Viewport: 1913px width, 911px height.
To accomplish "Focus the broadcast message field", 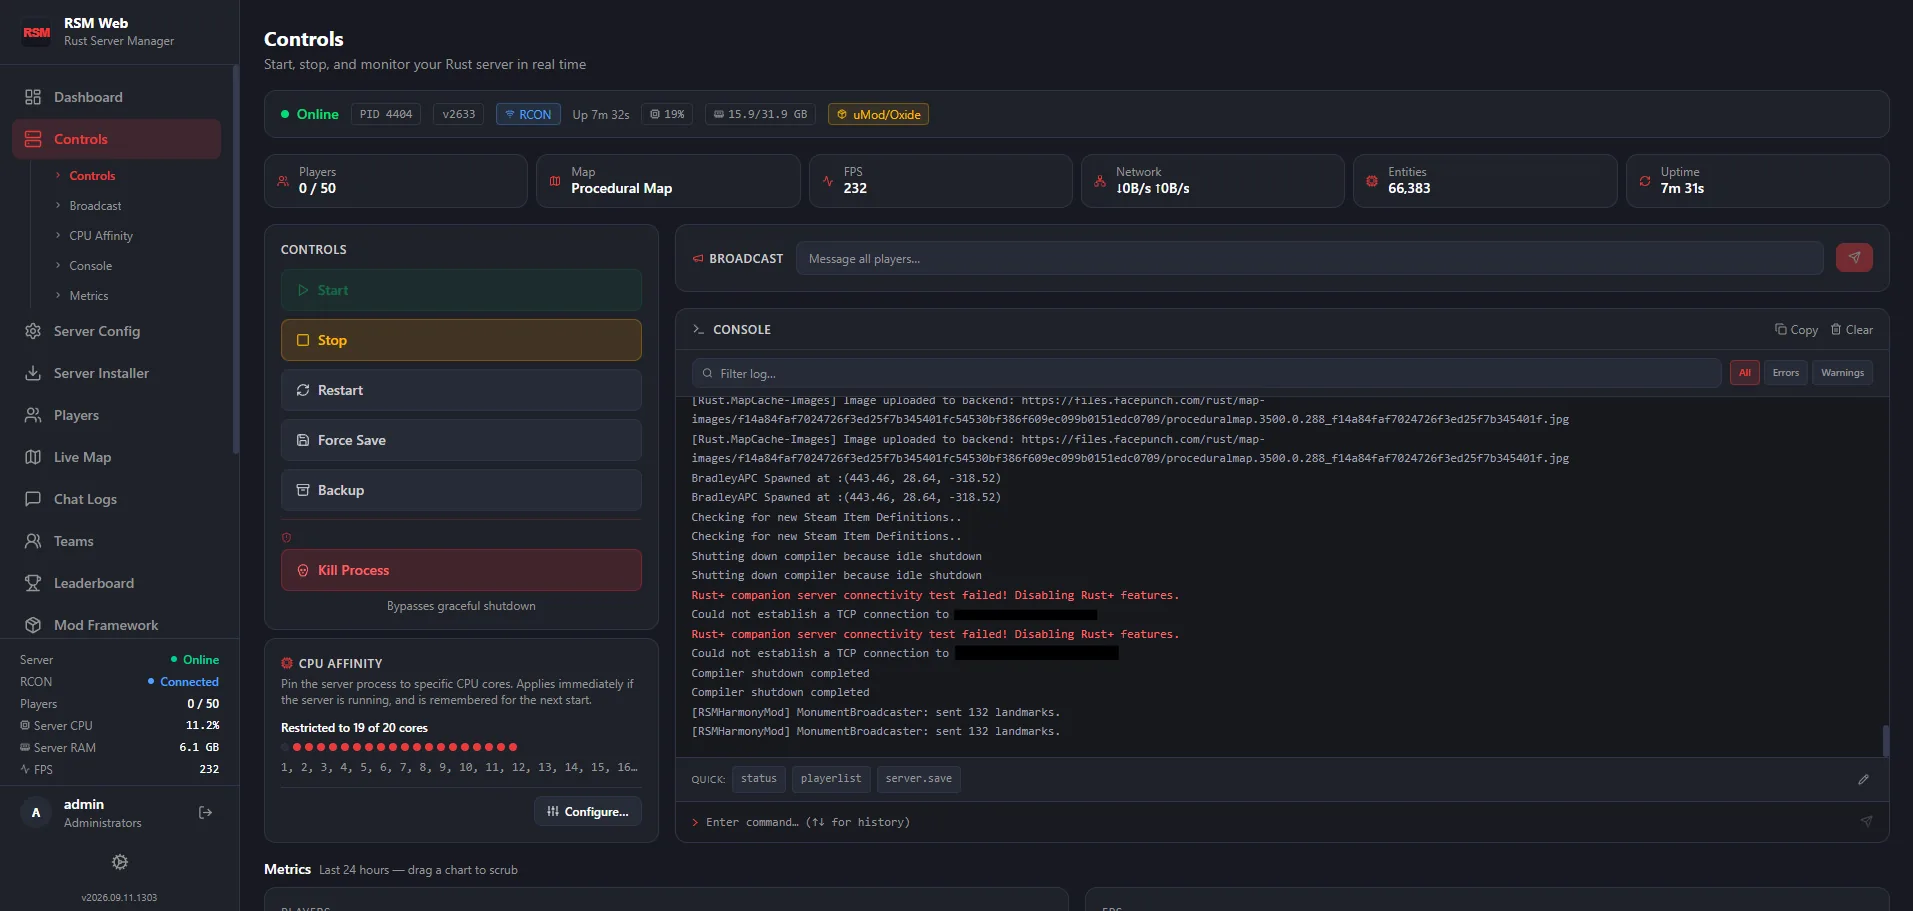I will click(1309, 258).
